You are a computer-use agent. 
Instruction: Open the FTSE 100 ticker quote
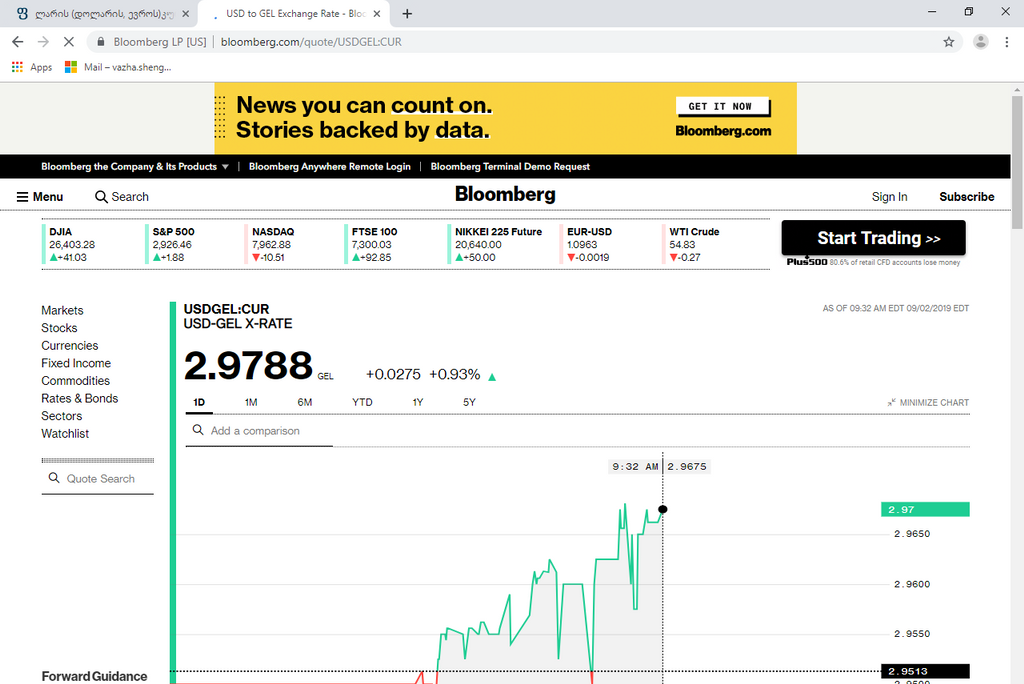point(373,244)
